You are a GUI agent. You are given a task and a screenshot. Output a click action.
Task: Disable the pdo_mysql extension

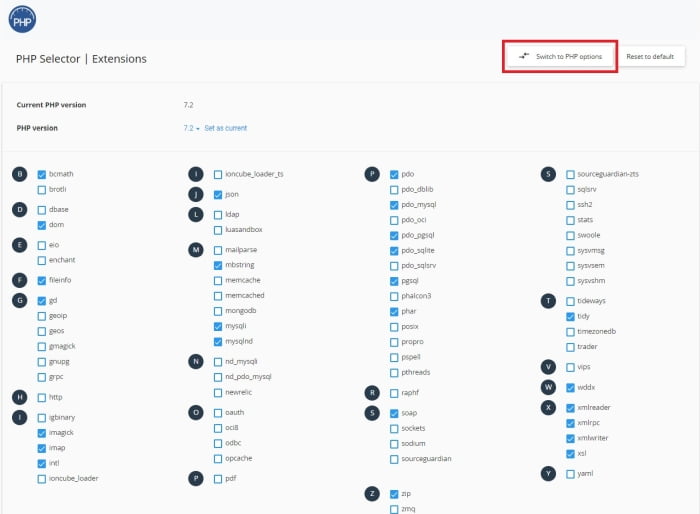coord(394,205)
